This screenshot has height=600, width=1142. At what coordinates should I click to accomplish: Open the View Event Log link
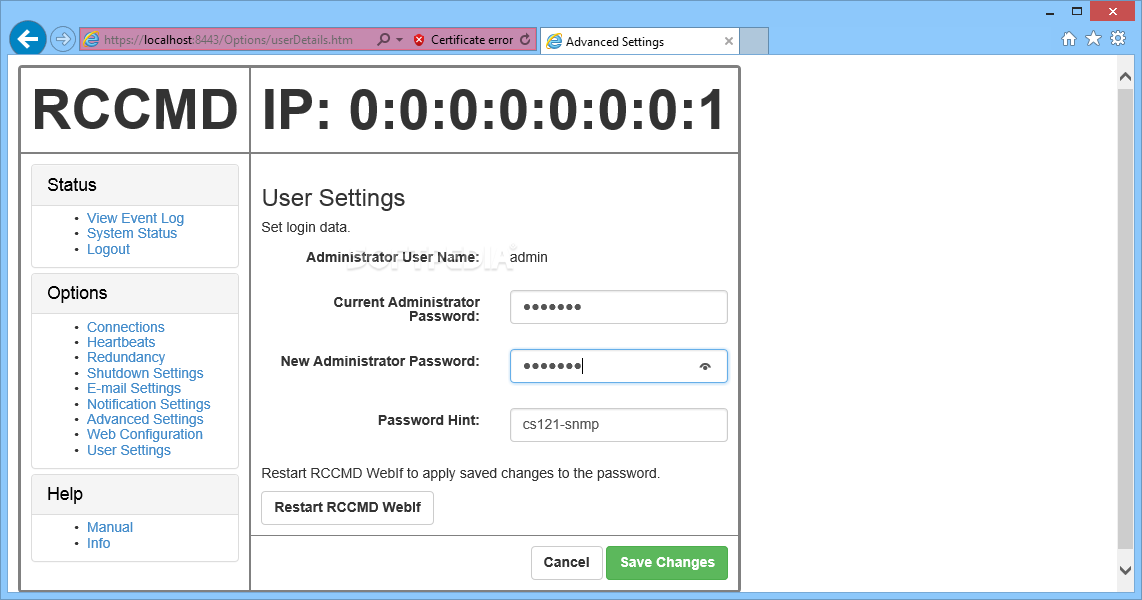(x=135, y=218)
